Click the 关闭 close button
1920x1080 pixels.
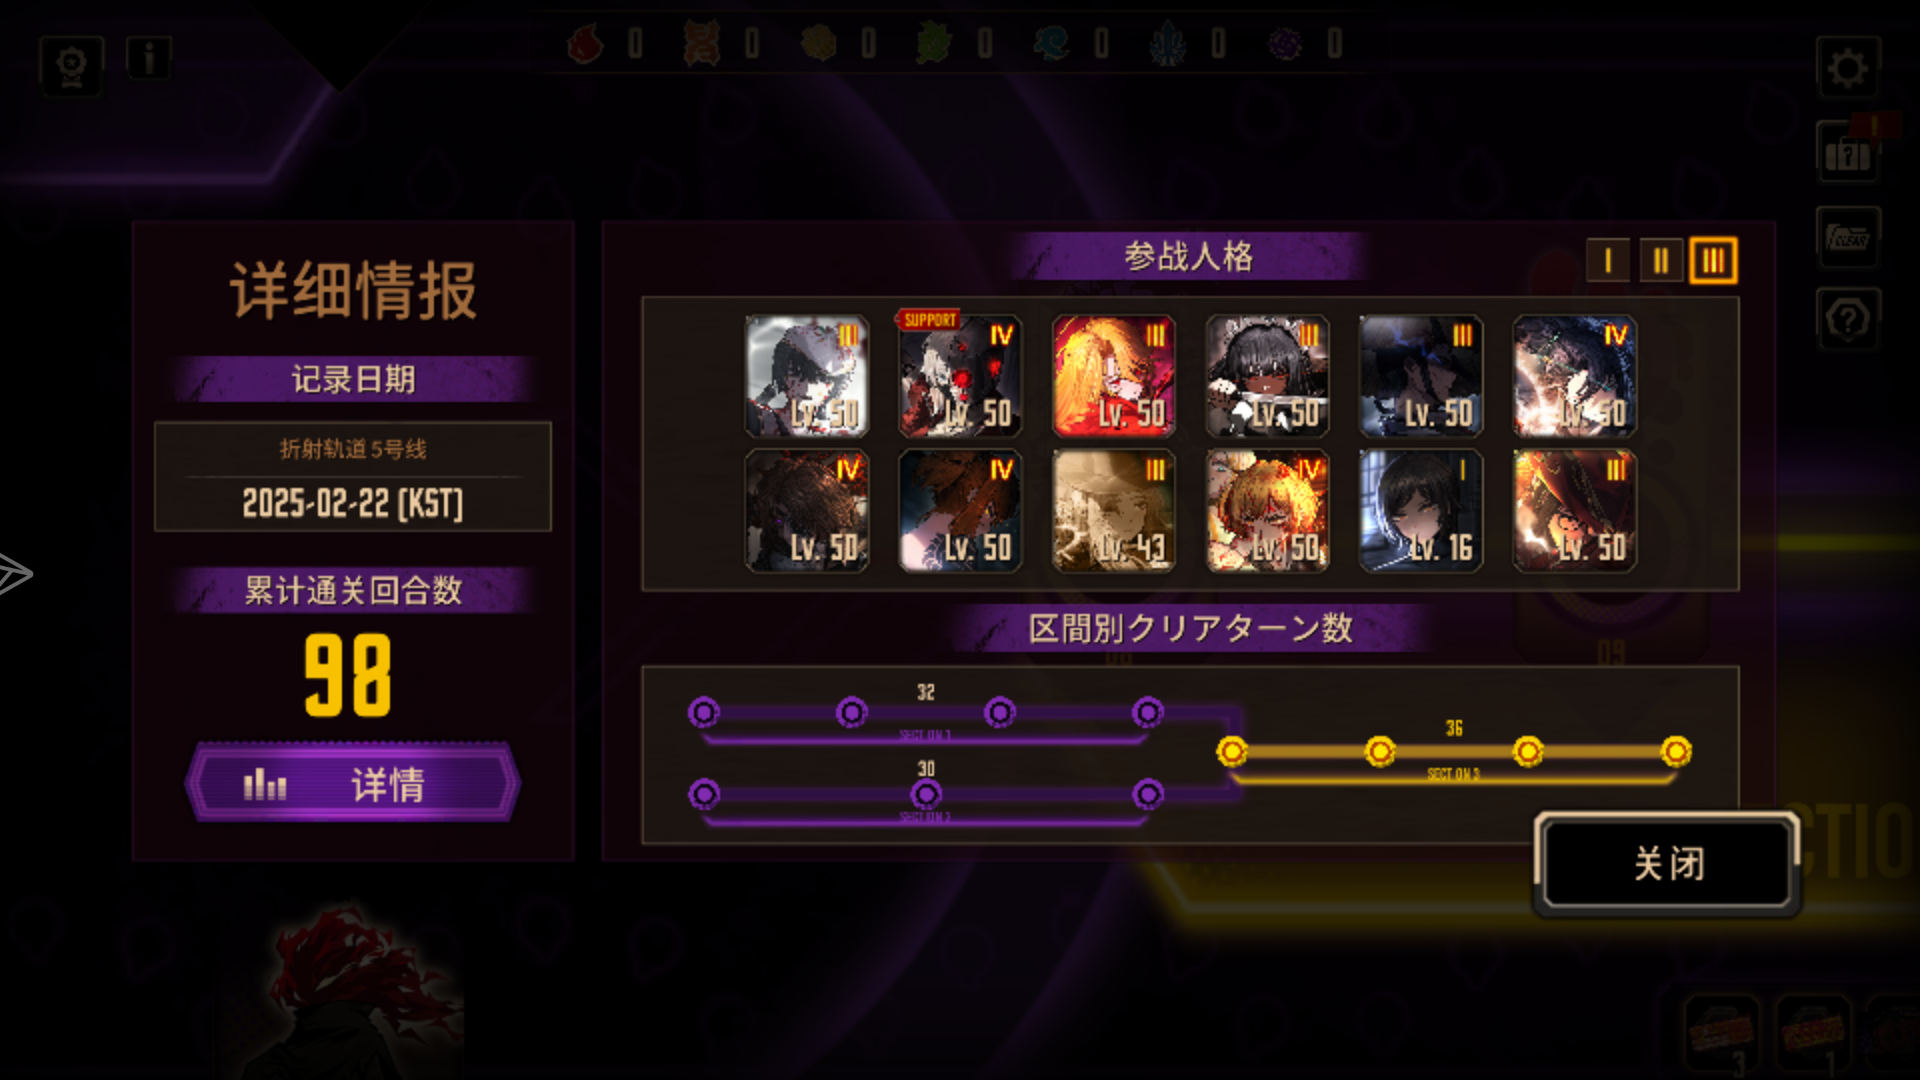pyautogui.click(x=1667, y=863)
